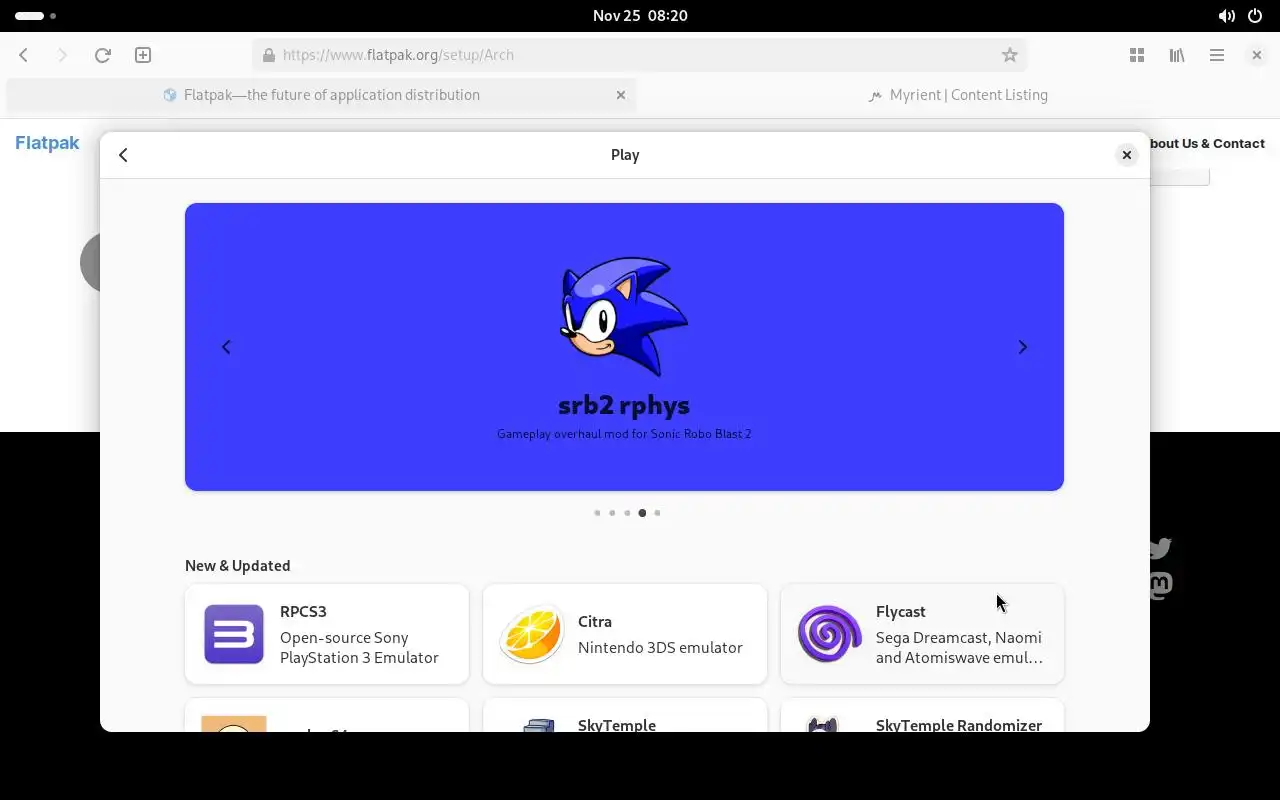Screen dimensions: 1280x800
Task: Open the Flycast Sega Dreamcast card
Action: coord(922,634)
